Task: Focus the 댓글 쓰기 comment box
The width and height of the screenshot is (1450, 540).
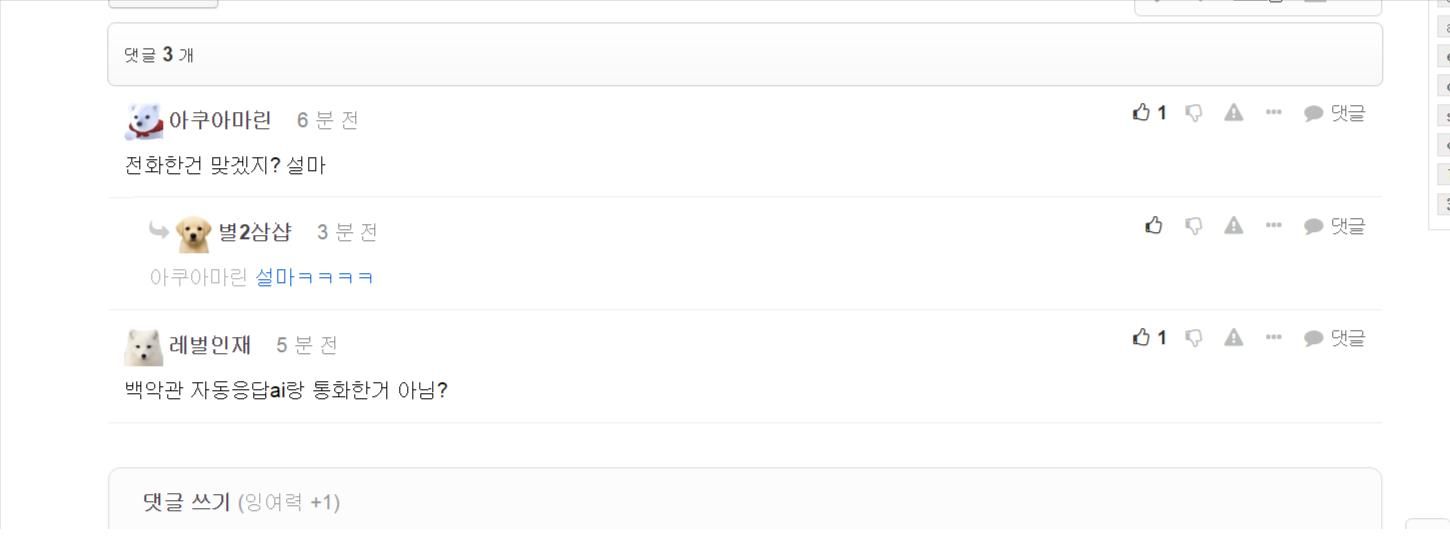Action: [x=745, y=499]
